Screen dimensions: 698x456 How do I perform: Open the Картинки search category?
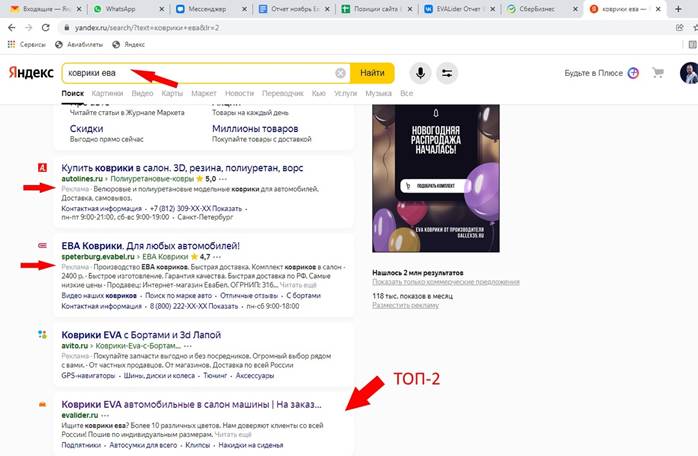point(107,93)
